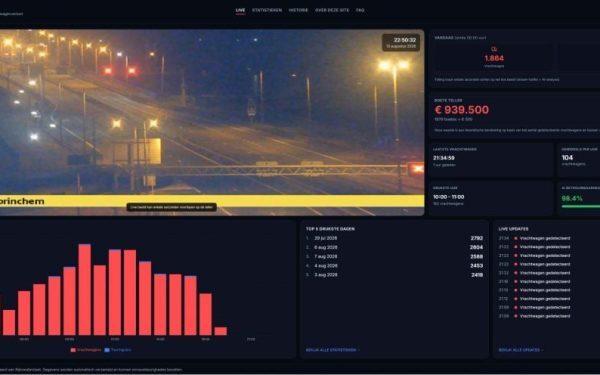Open the LIVE tab
600x375 pixels.
240,10
